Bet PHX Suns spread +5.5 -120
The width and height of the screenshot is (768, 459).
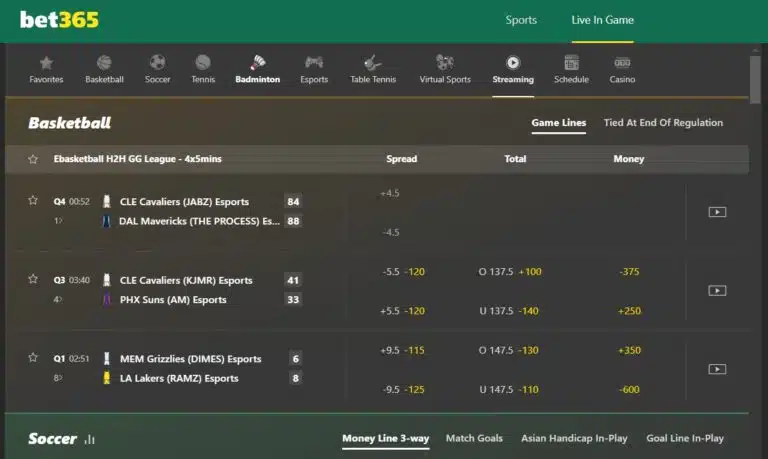point(402,311)
